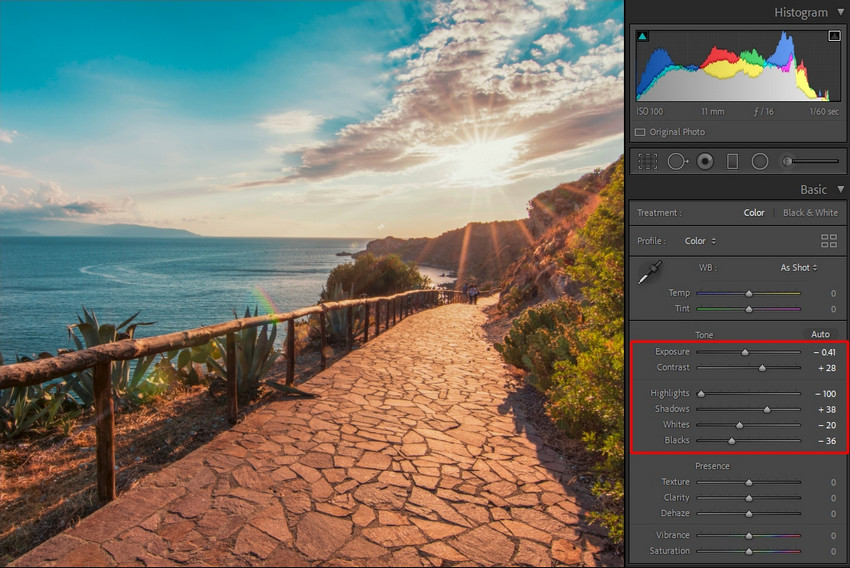Choose Black & White treatment

810,212
